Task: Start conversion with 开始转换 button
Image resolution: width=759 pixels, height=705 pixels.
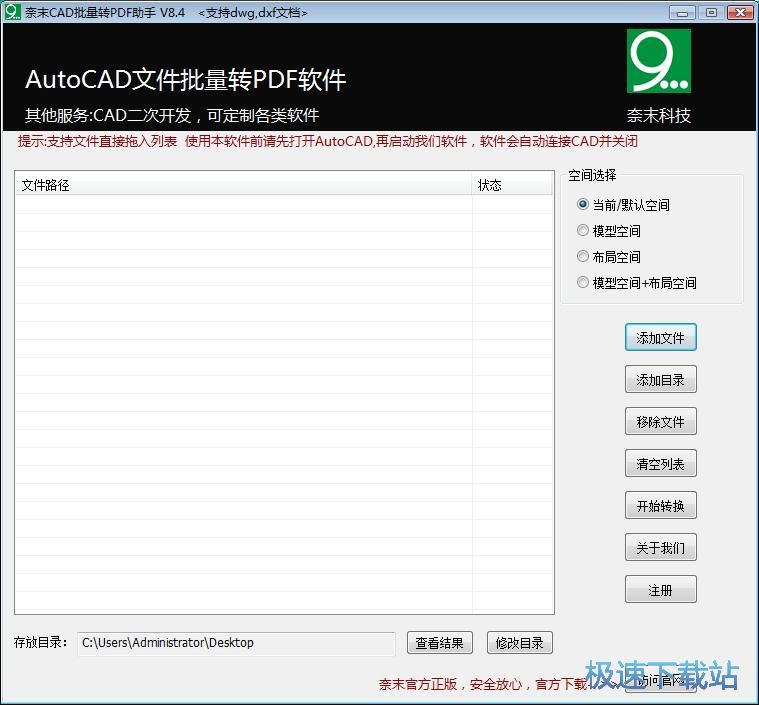Action: [x=660, y=506]
